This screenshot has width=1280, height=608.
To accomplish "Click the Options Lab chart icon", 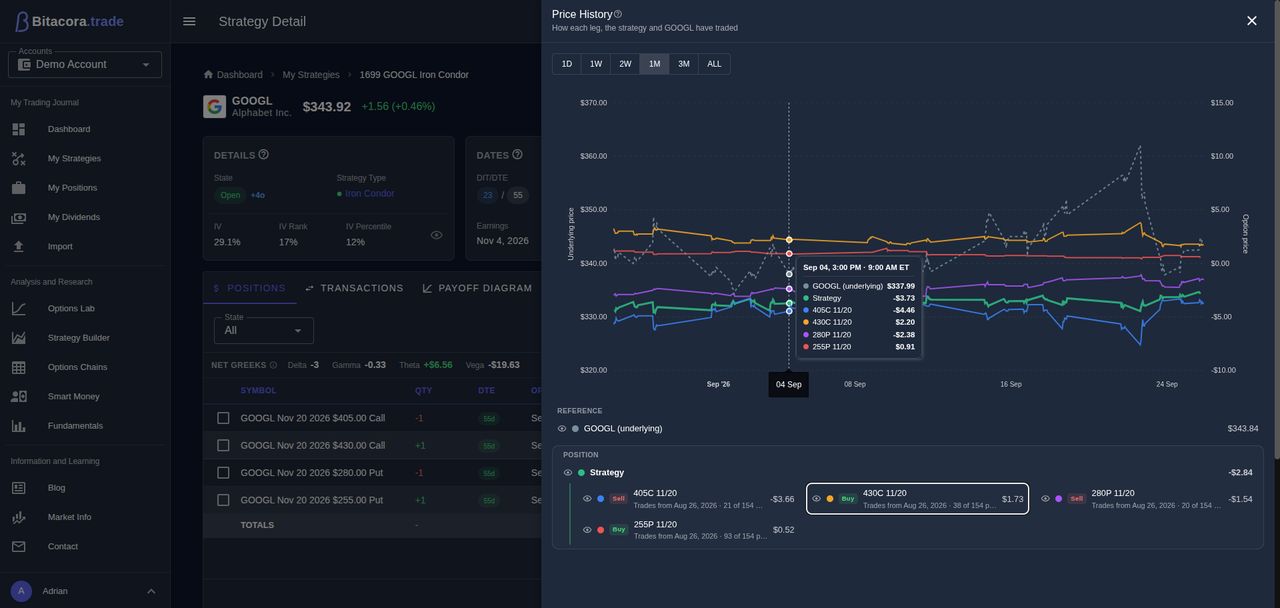I will click(18, 308).
